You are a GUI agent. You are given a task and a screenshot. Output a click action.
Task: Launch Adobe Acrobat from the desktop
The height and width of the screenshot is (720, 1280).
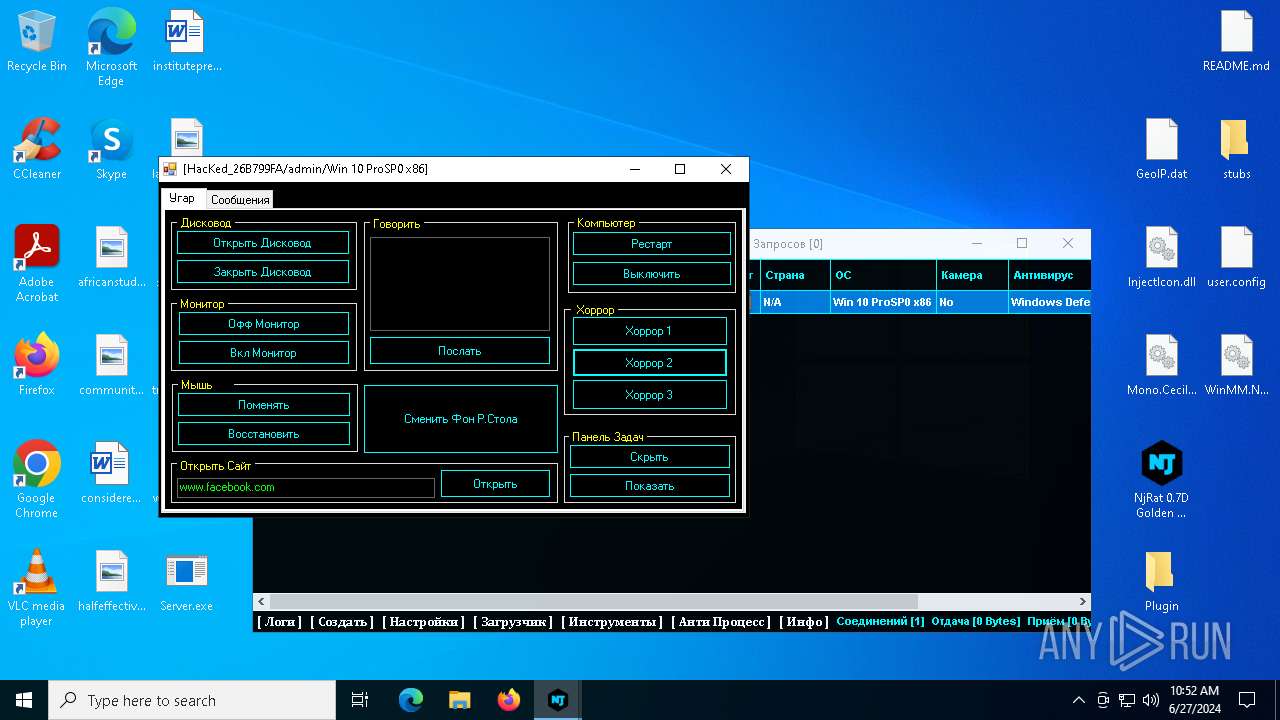37,264
